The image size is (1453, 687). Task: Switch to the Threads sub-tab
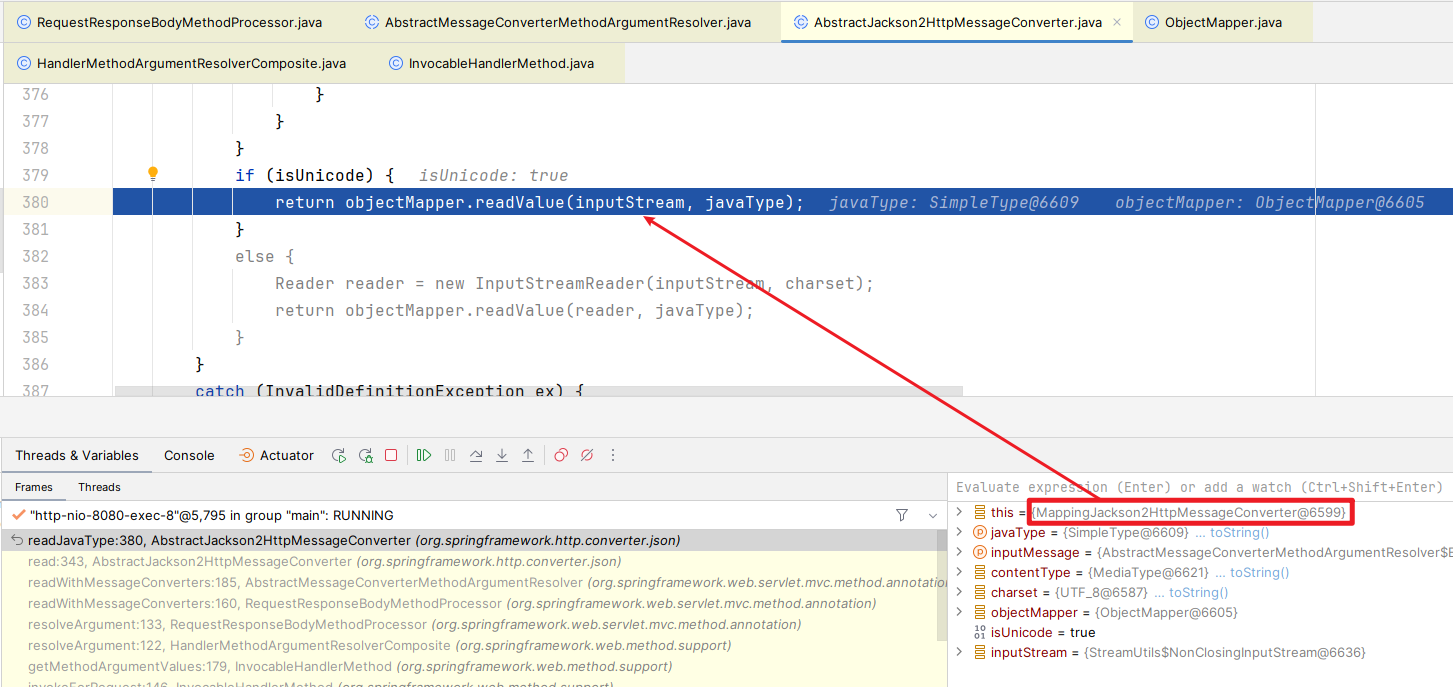coord(99,487)
